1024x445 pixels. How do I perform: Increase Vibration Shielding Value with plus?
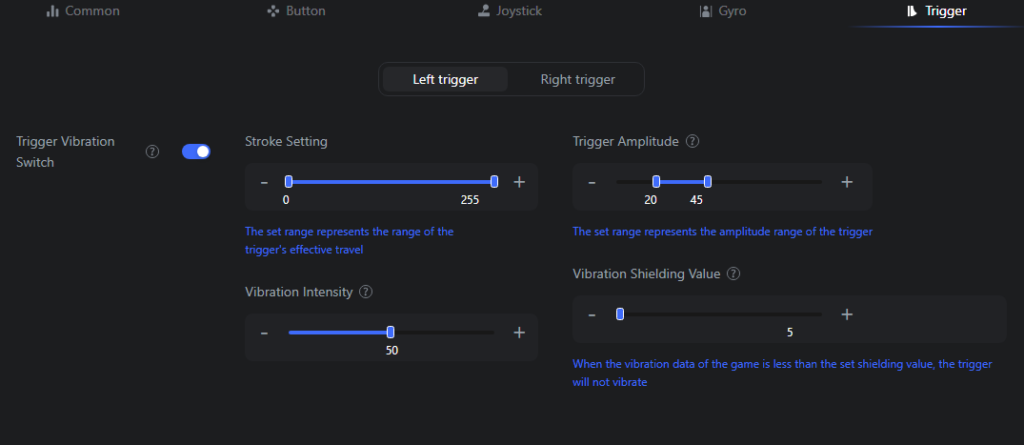tap(846, 314)
